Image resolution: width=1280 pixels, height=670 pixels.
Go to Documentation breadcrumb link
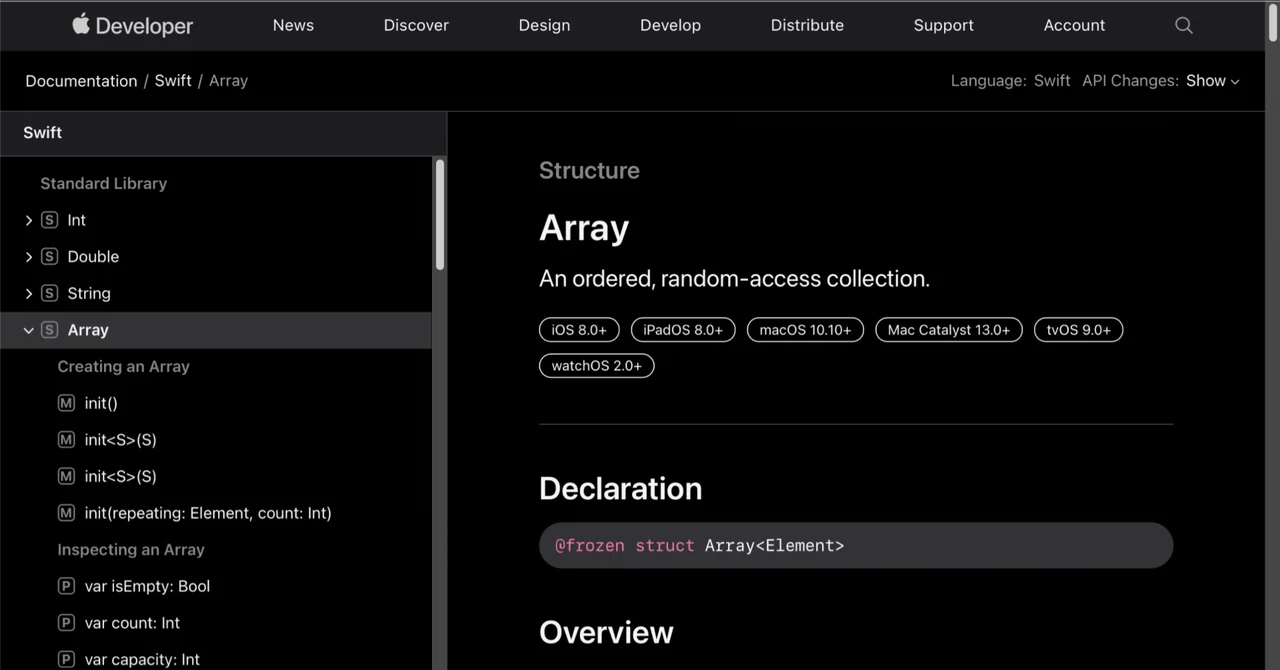pyautogui.click(x=81, y=81)
